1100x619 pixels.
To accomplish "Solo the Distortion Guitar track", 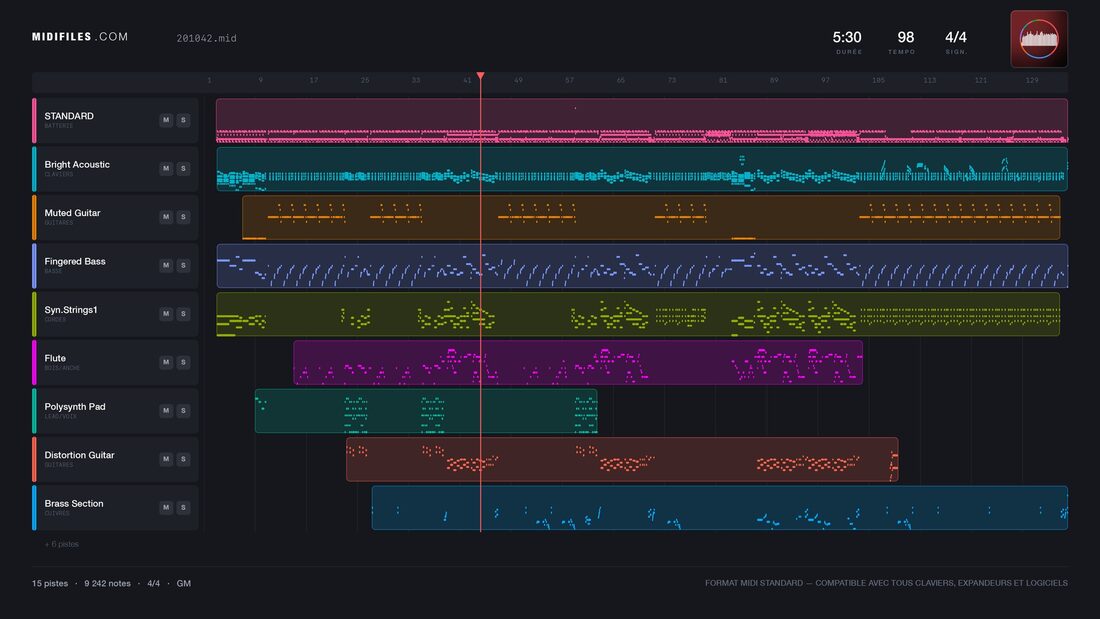I will point(183,459).
